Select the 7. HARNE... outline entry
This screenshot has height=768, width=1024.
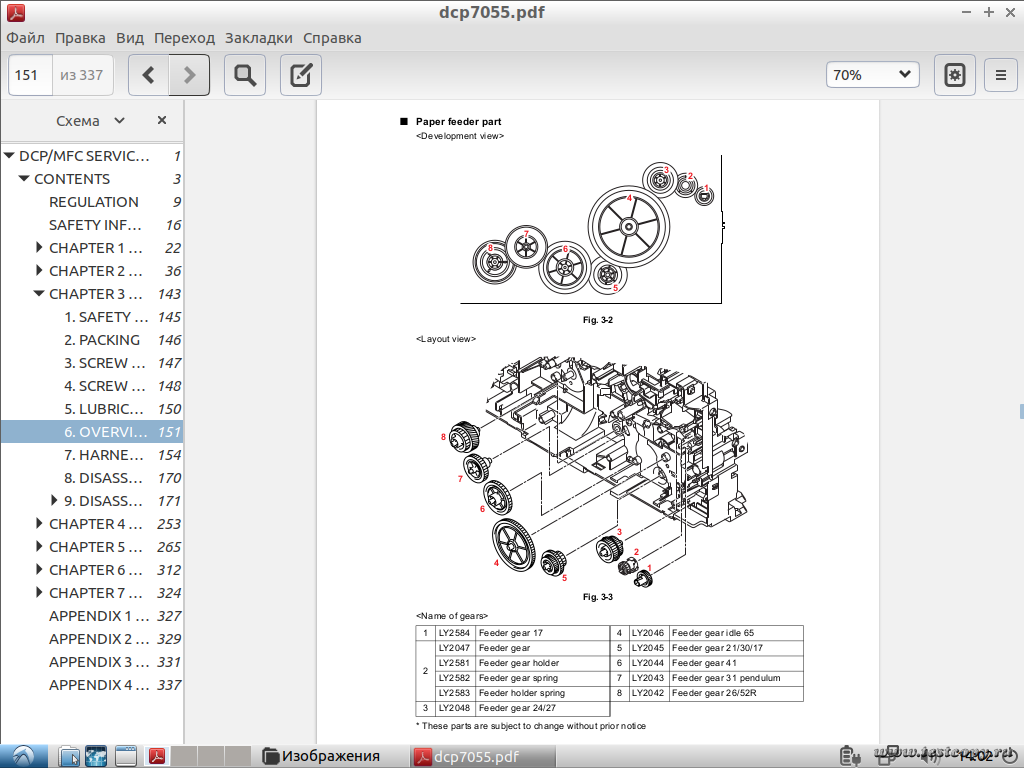103,455
